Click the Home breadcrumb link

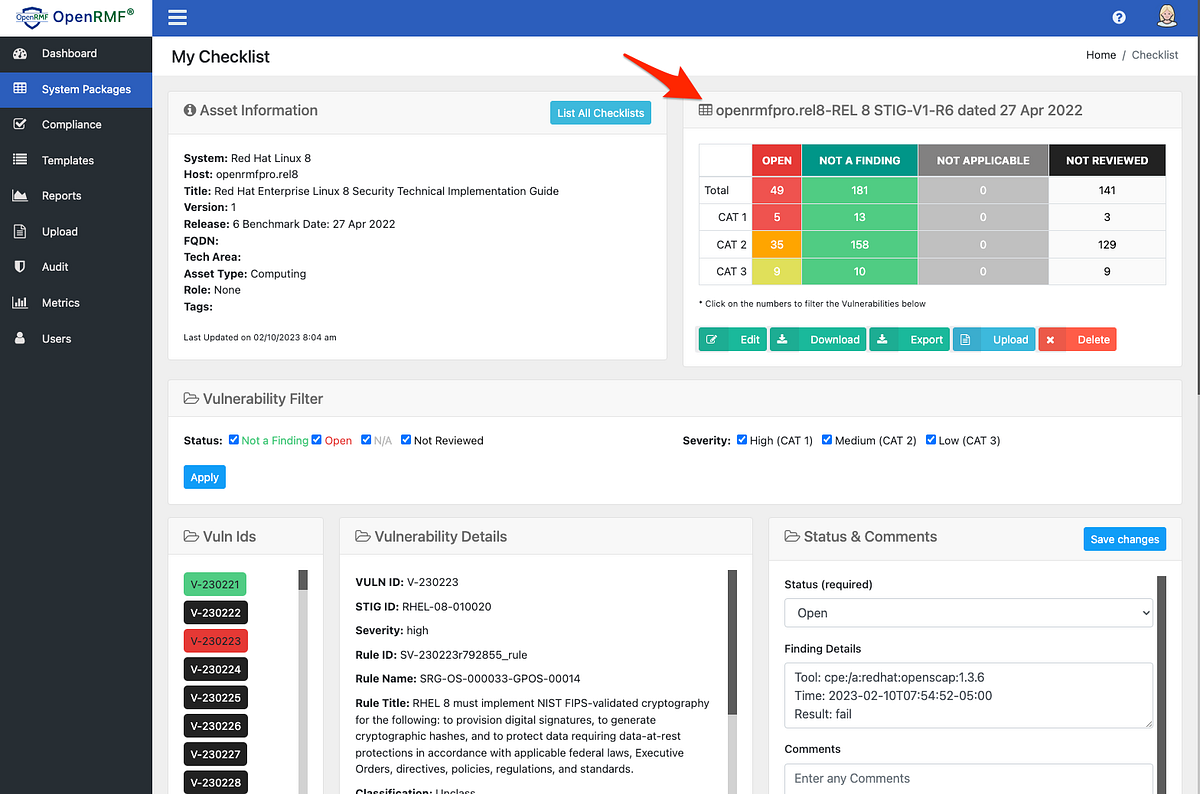pos(1101,55)
